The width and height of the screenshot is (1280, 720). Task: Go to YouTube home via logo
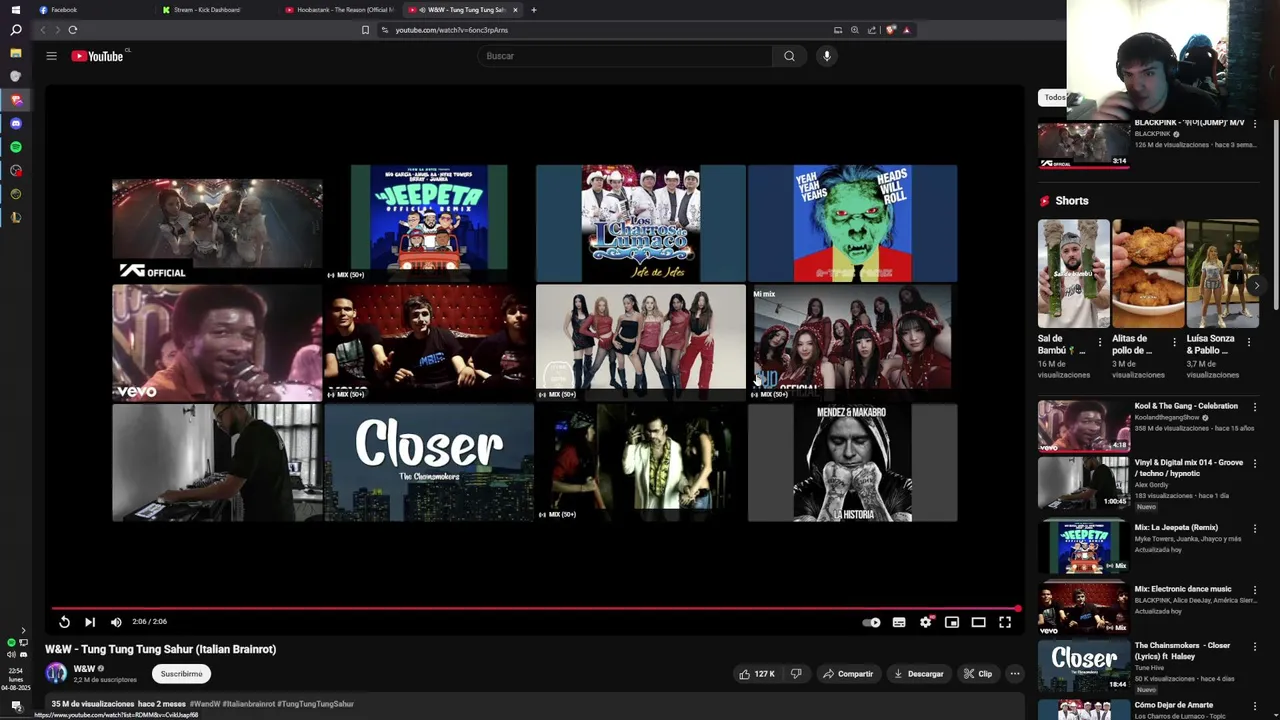coord(97,56)
